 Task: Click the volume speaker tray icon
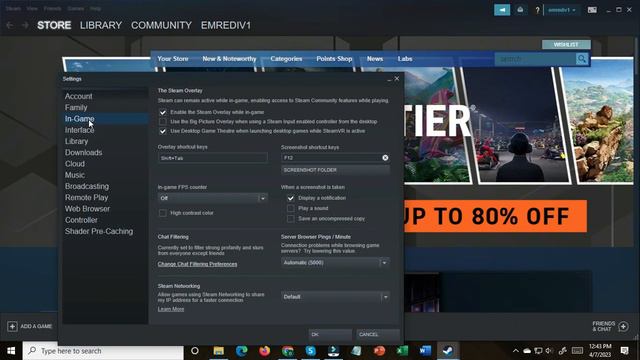[x=549, y=351]
